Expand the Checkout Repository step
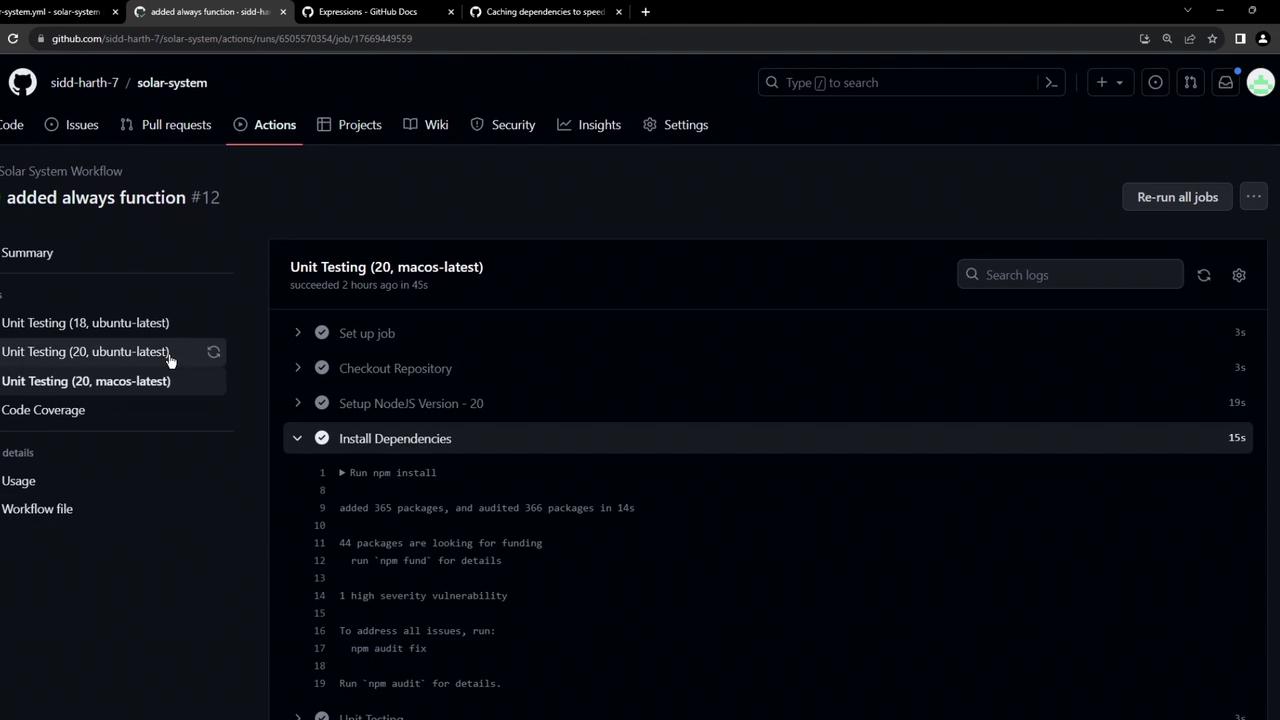1280x720 pixels. (297, 368)
